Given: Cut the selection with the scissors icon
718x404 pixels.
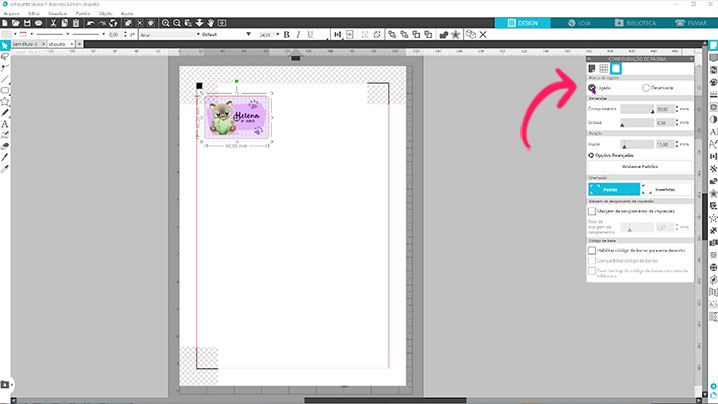Looking at the screenshot, I should [x=53, y=23].
